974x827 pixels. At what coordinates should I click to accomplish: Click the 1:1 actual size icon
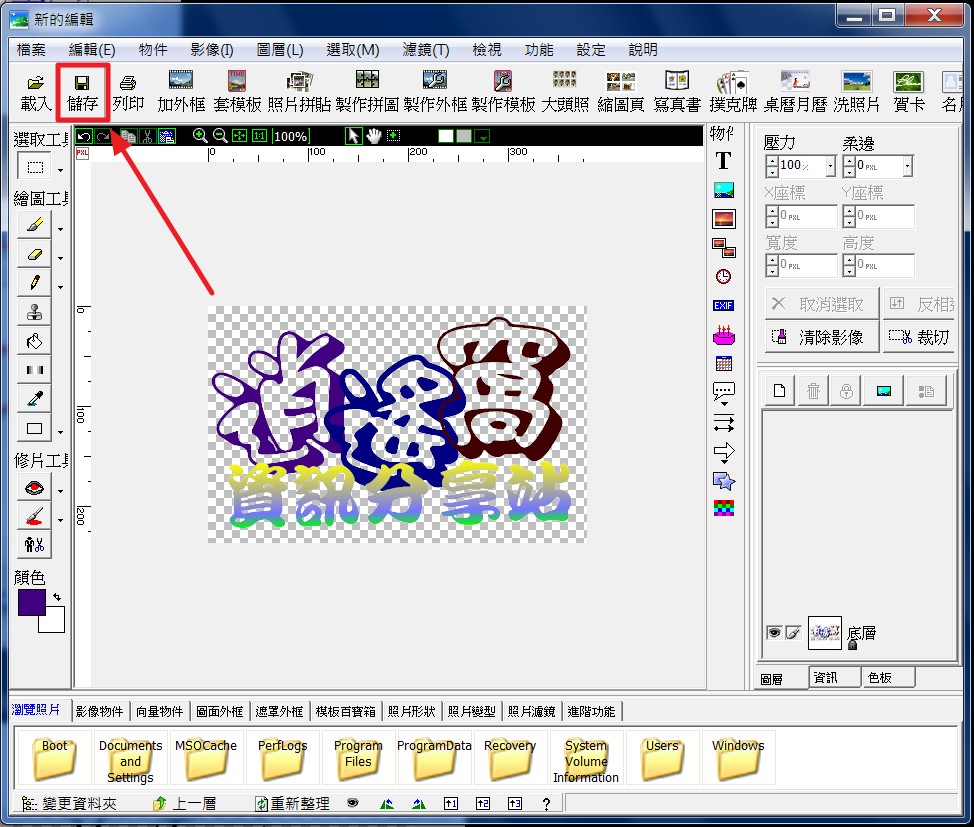pos(260,136)
